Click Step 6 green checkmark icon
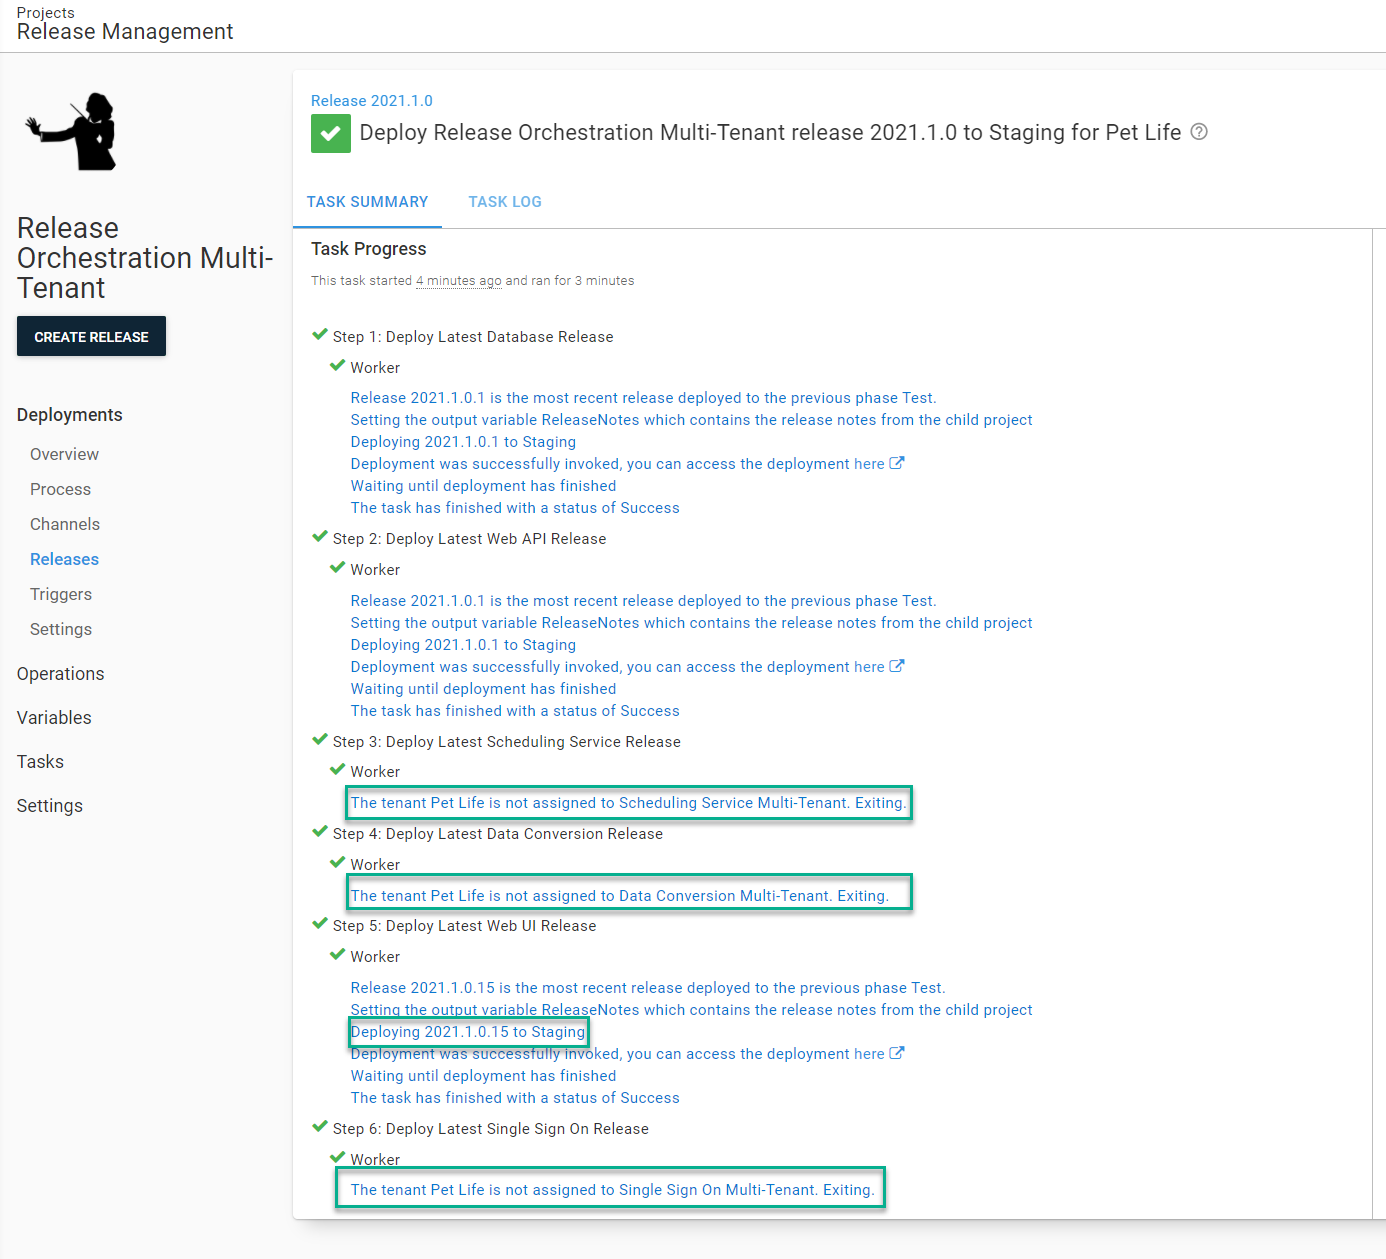This screenshot has width=1386, height=1259. (x=320, y=1127)
